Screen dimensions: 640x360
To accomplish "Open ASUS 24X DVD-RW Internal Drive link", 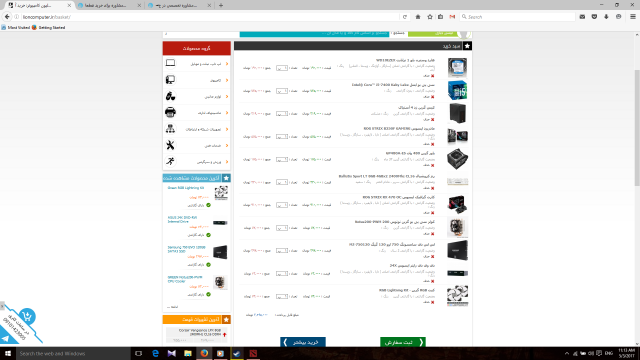I will [182, 220].
